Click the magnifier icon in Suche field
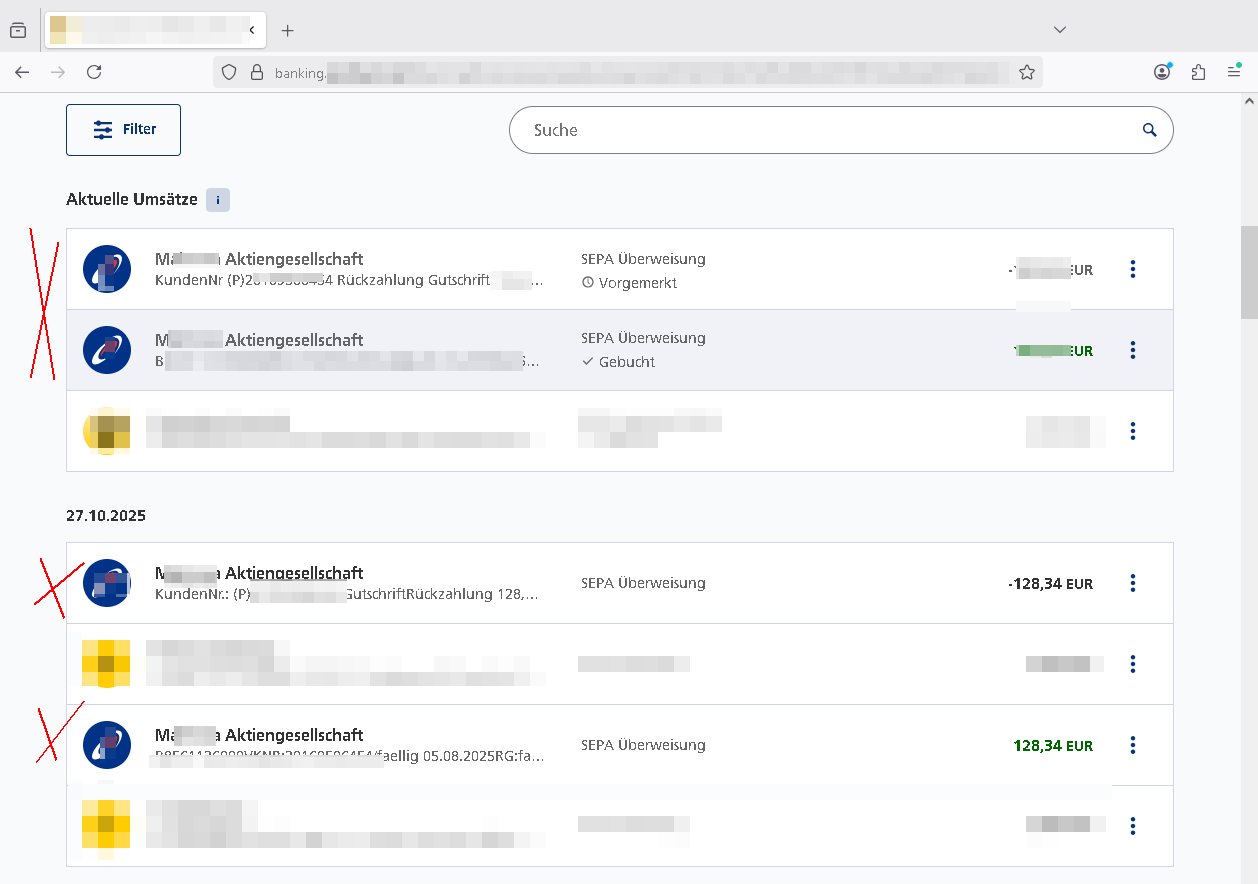The width and height of the screenshot is (1258, 884). (1149, 130)
